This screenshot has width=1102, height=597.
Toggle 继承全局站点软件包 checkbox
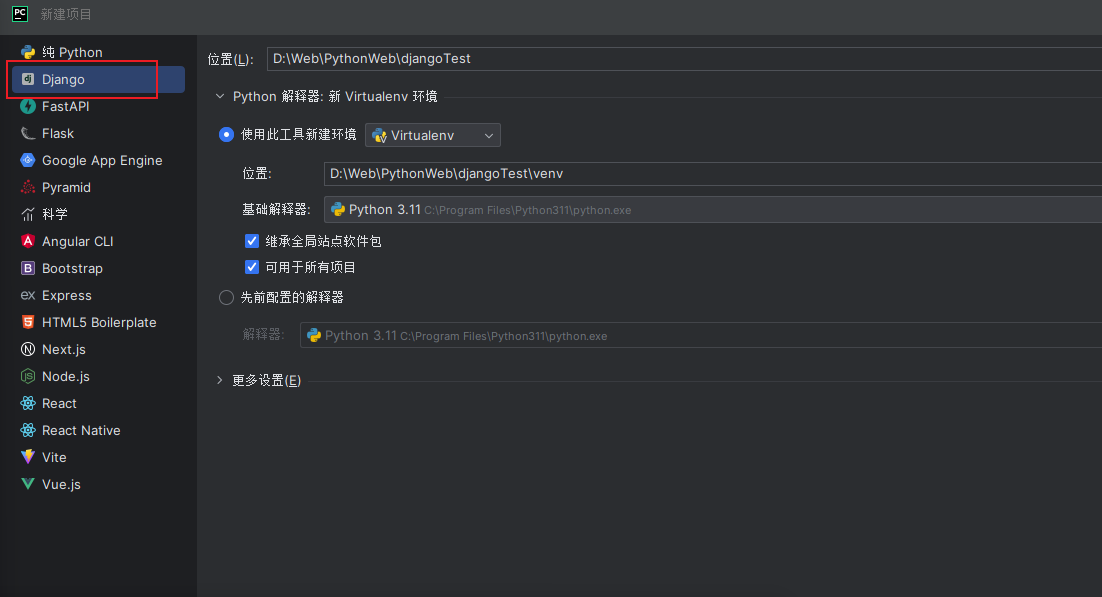(252, 241)
